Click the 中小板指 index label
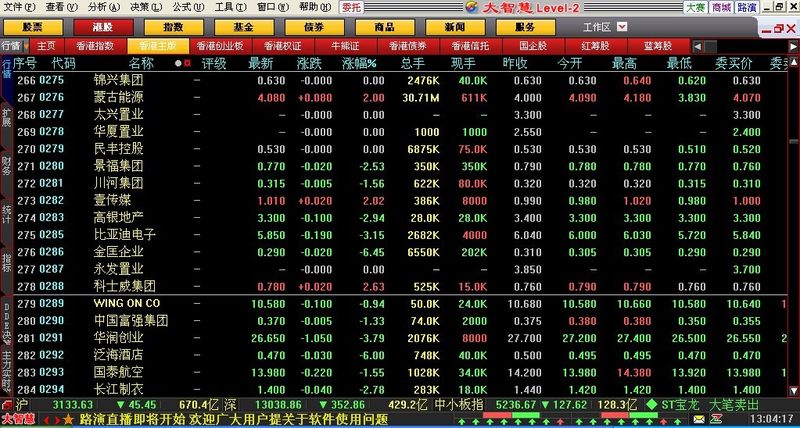This screenshot has width=800, height=428. tap(459, 405)
